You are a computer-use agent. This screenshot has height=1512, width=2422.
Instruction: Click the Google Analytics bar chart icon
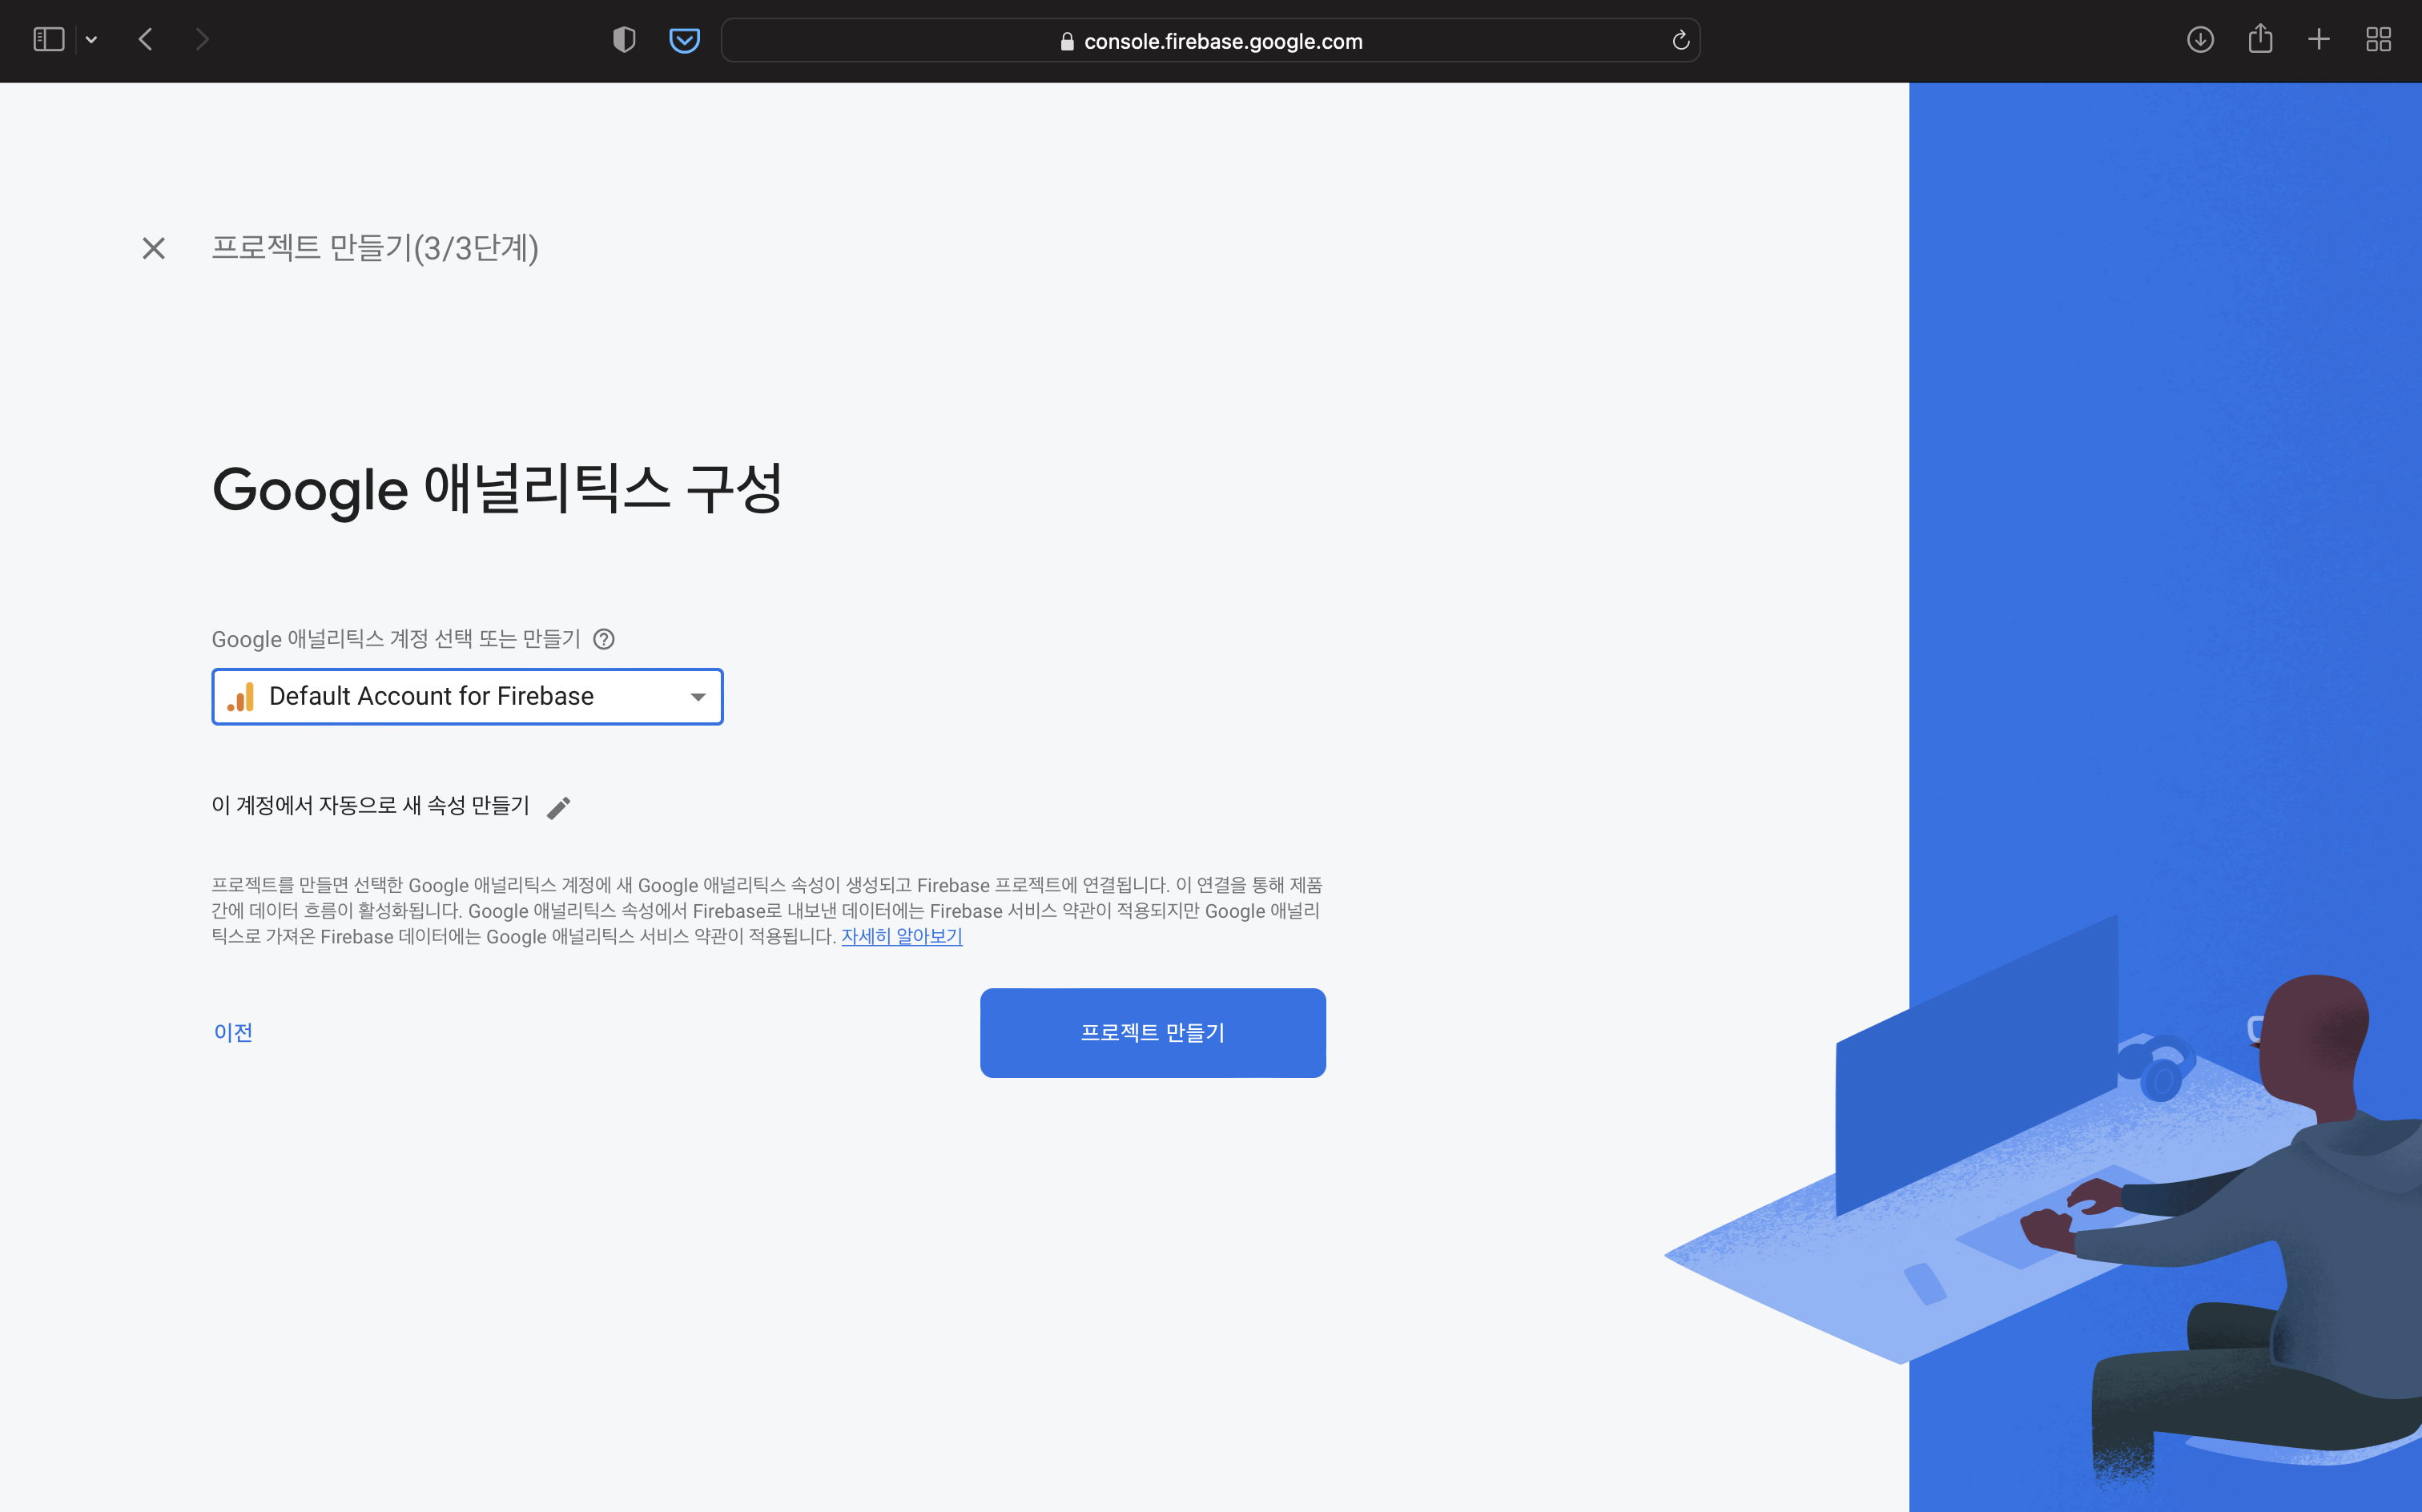coord(240,697)
